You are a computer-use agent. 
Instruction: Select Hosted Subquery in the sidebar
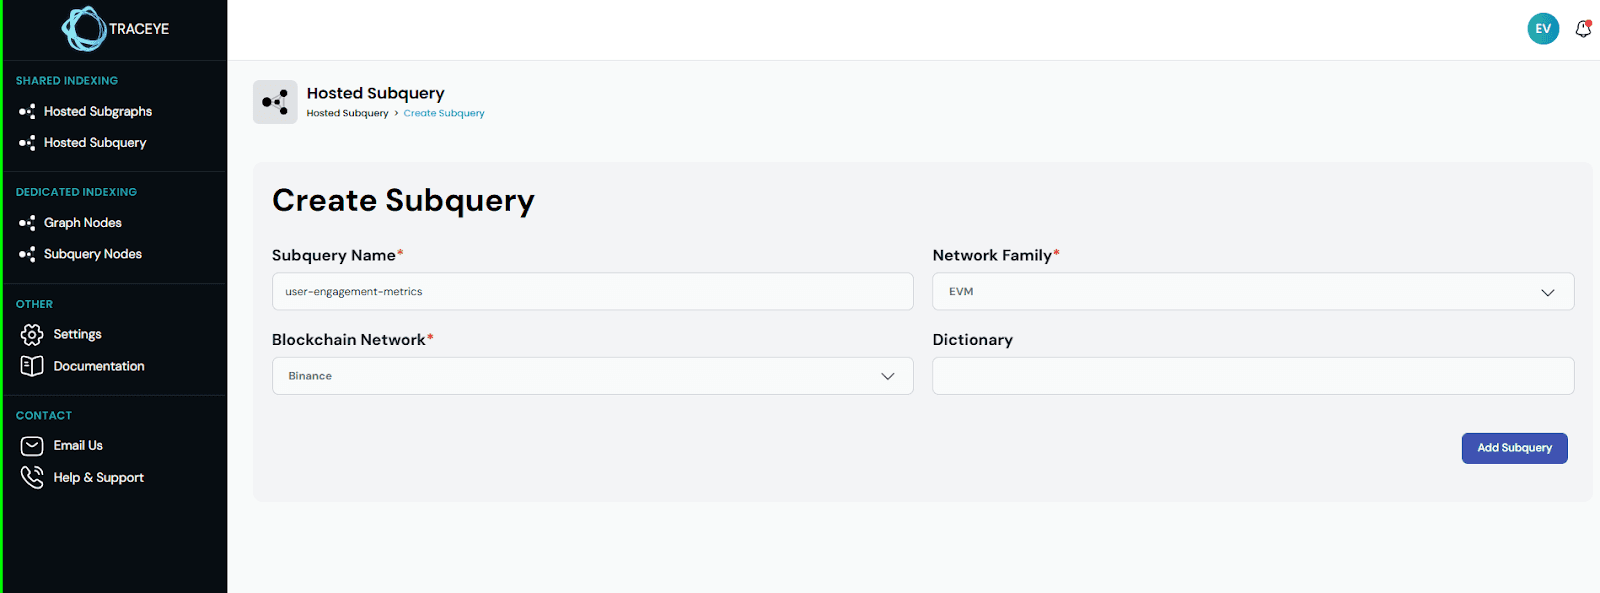(94, 143)
